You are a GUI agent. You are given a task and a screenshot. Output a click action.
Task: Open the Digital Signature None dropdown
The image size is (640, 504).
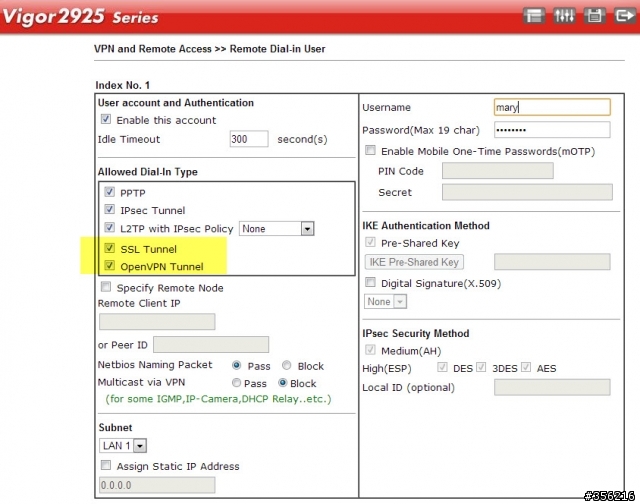[385, 302]
